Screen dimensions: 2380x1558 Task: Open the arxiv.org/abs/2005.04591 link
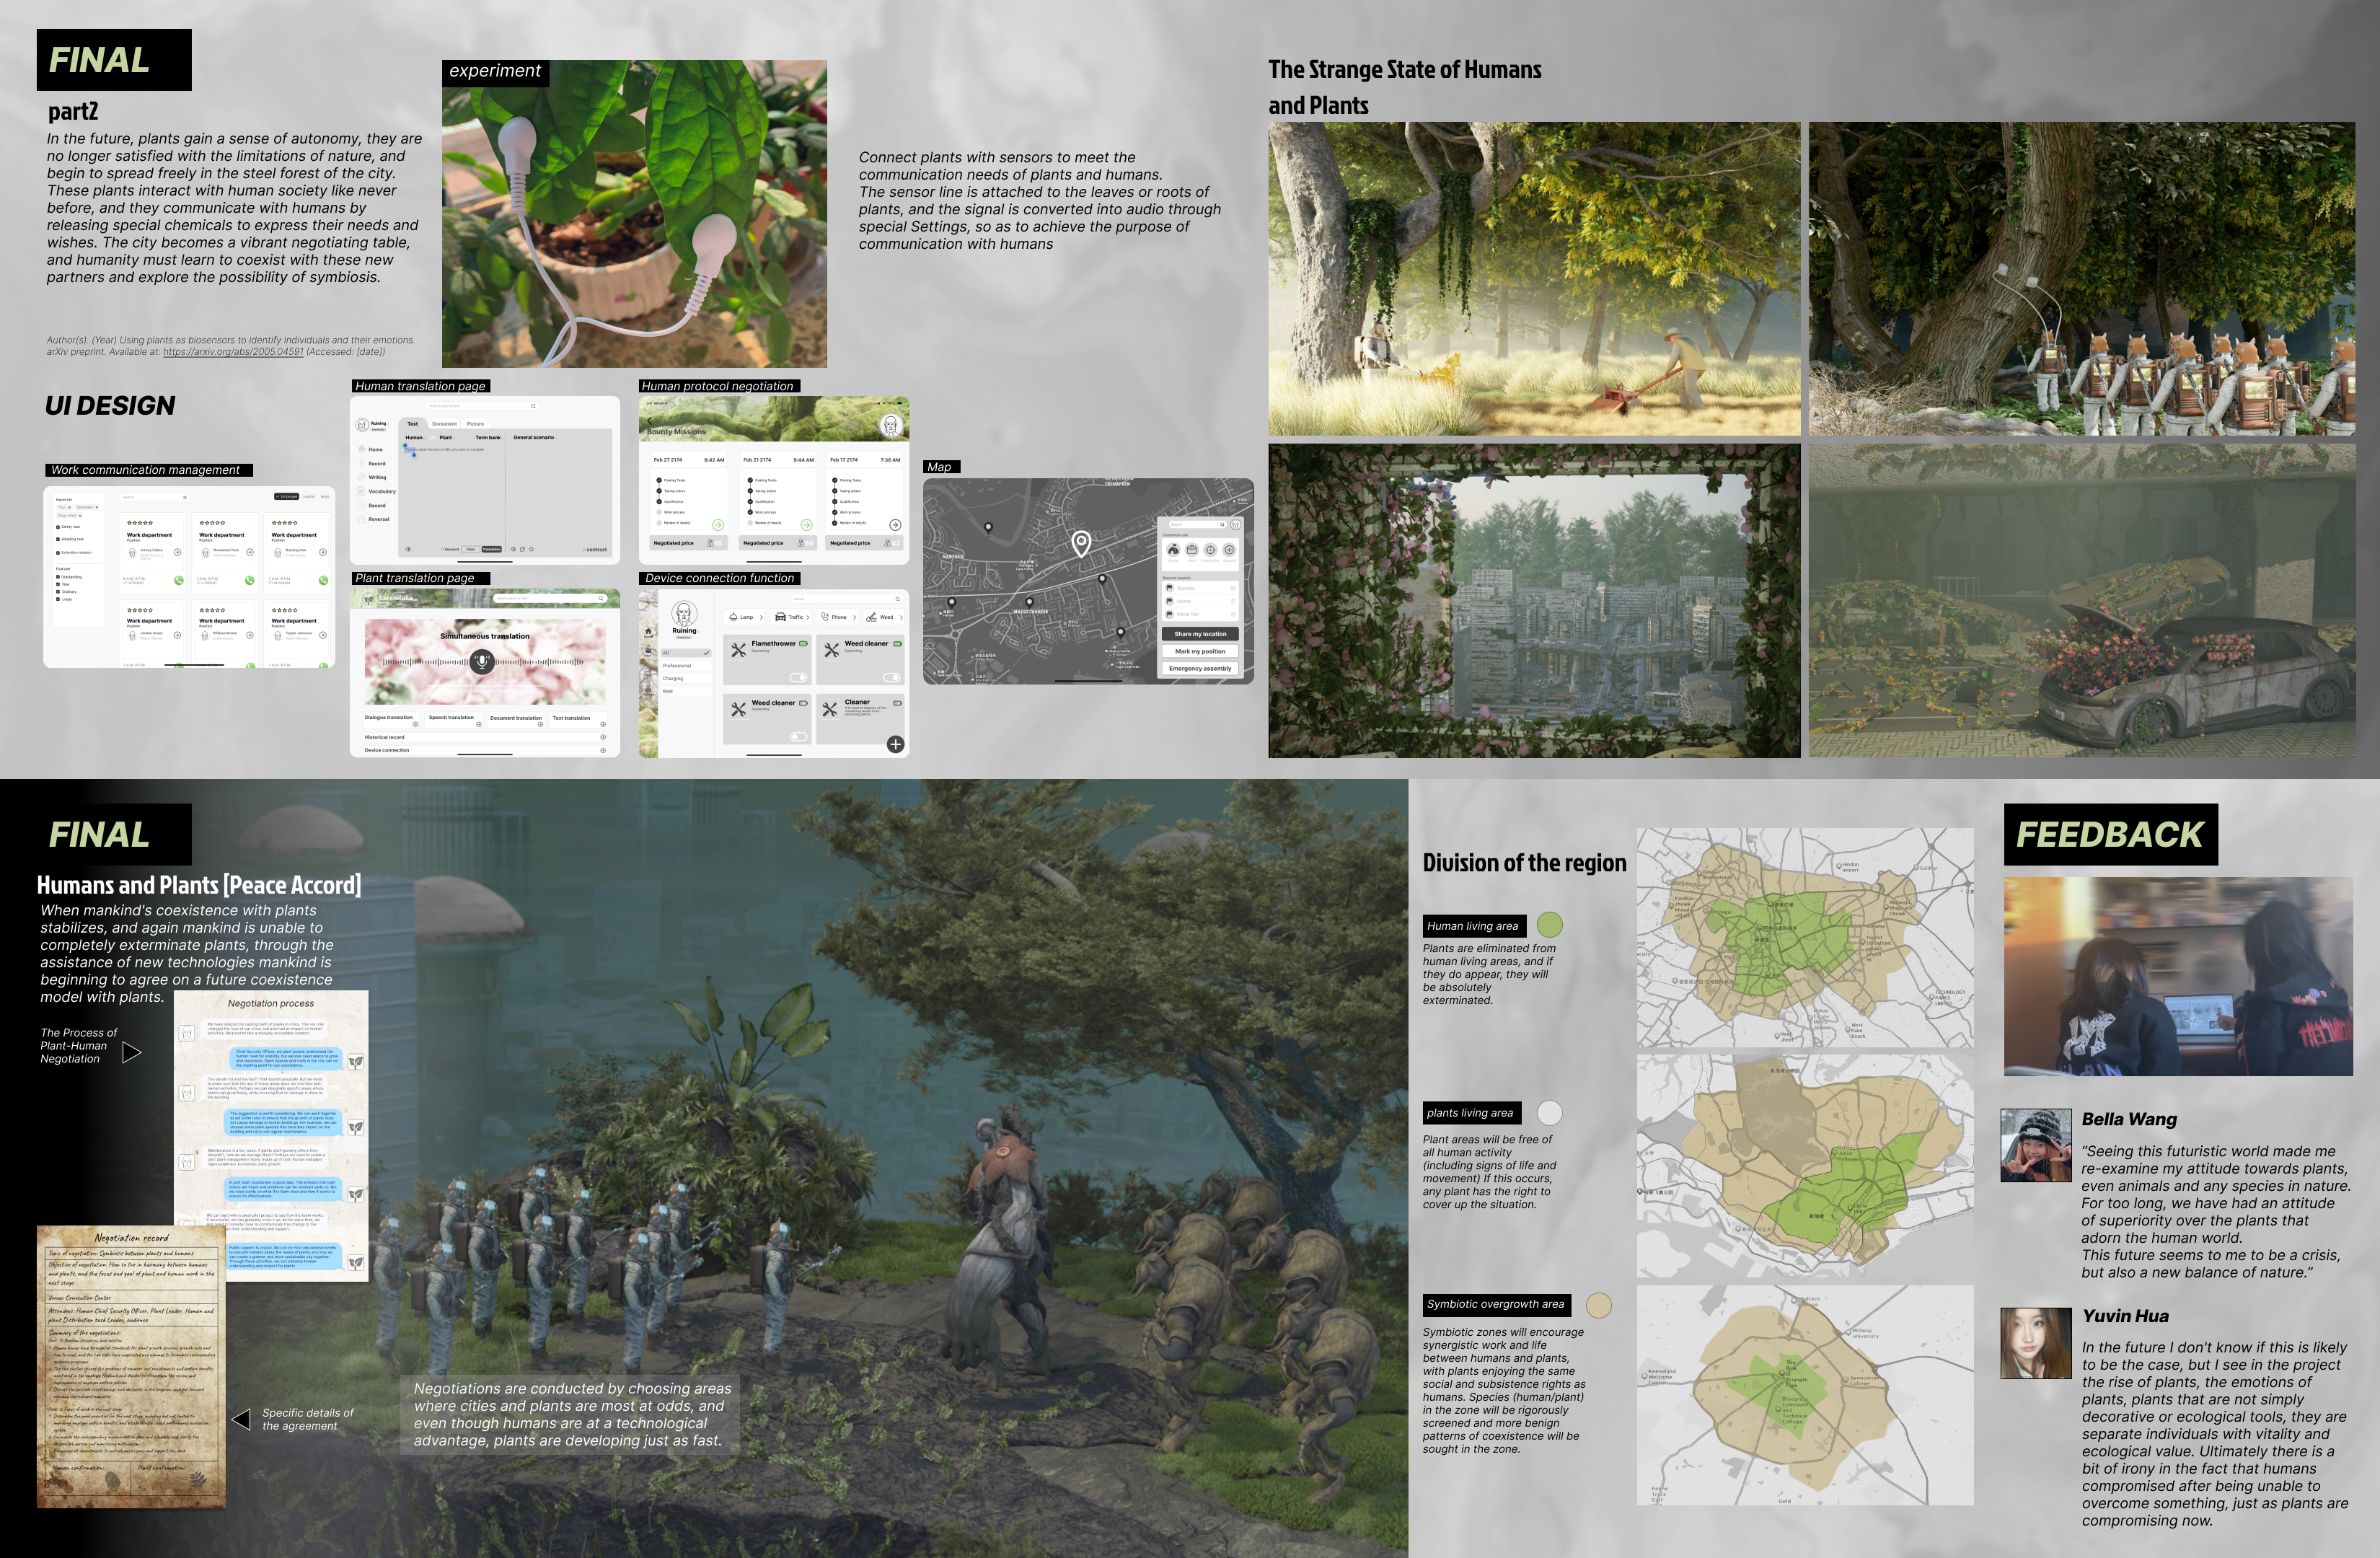233,352
